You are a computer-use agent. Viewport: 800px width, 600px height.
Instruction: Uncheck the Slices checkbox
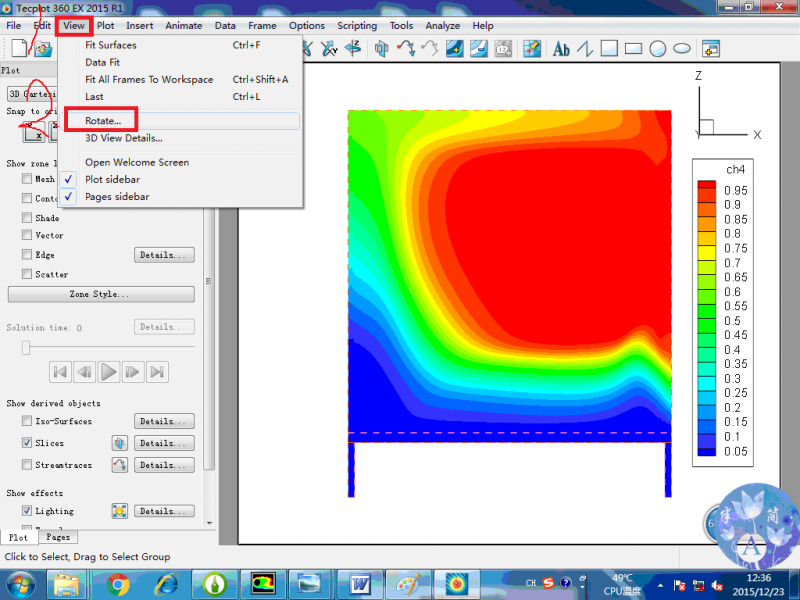point(27,442)
